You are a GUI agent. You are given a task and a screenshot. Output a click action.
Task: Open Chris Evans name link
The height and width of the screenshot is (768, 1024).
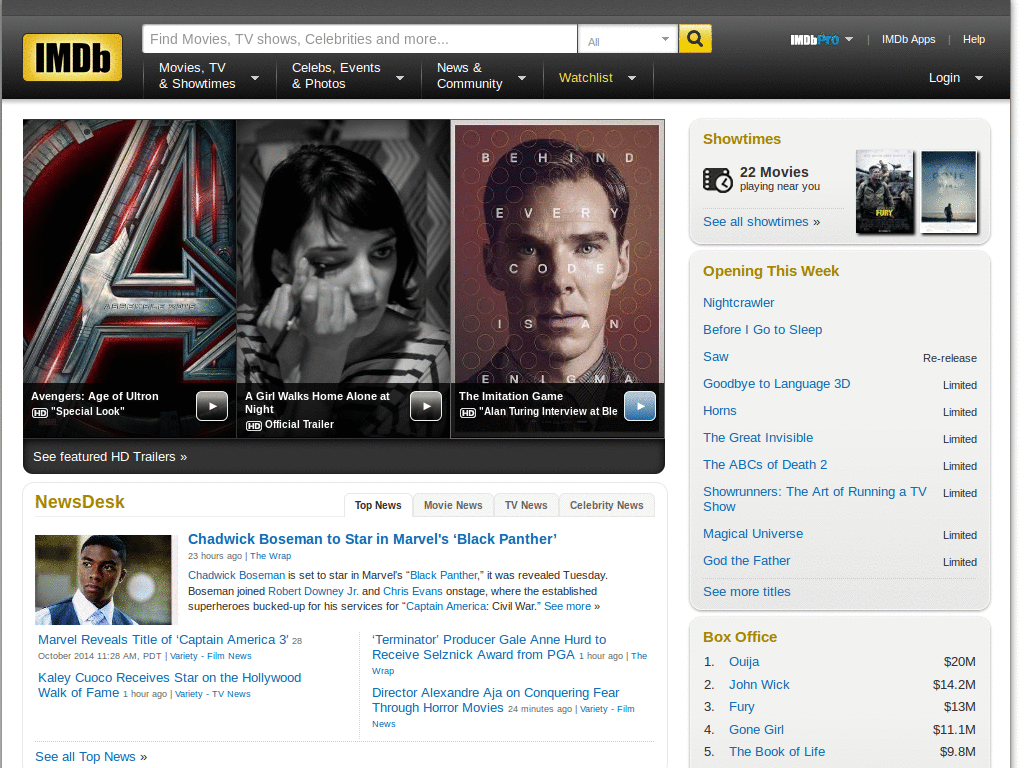pos(413,591)
